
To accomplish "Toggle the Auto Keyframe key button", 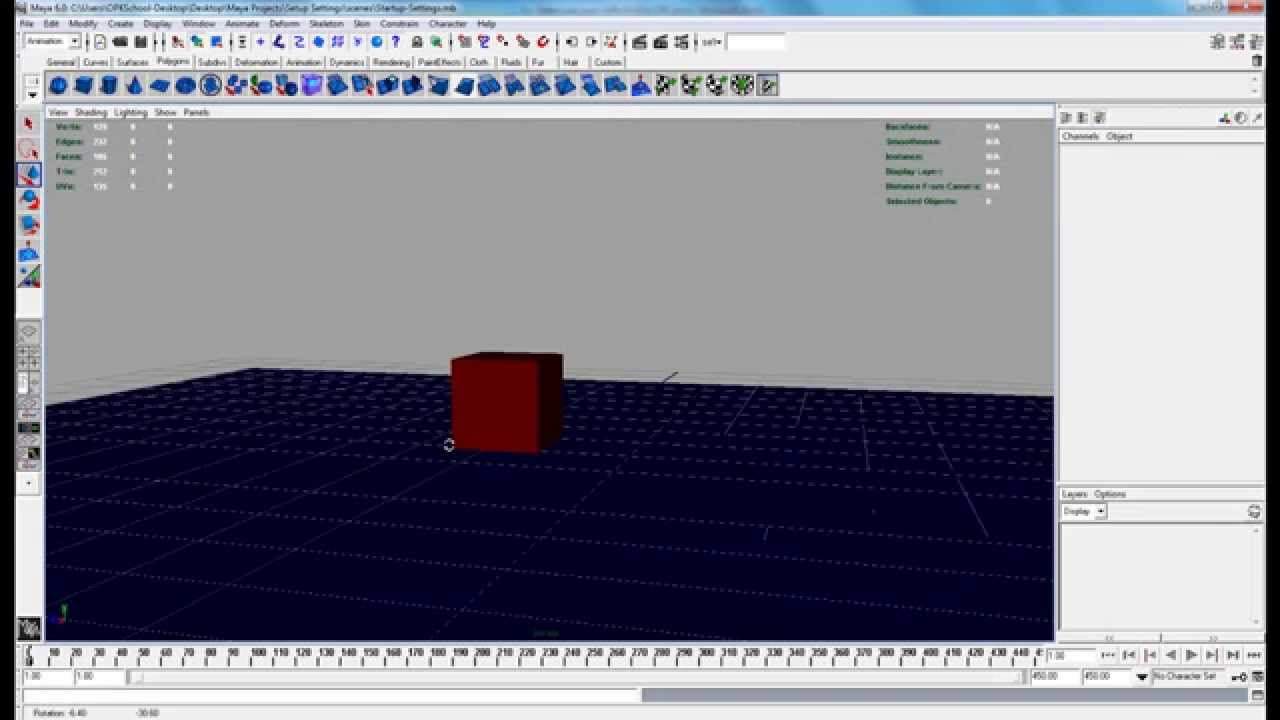I will point(1239,677).
